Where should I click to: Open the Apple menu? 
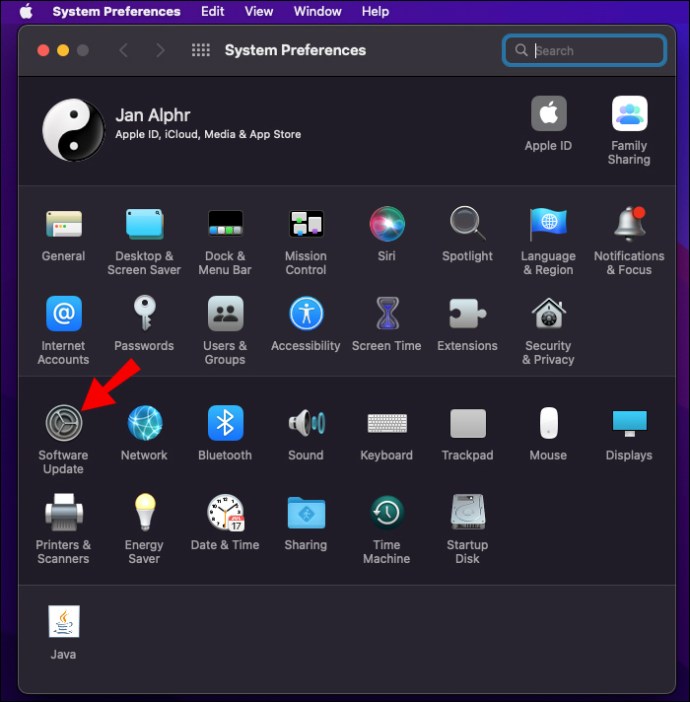[x=26, y=11]
